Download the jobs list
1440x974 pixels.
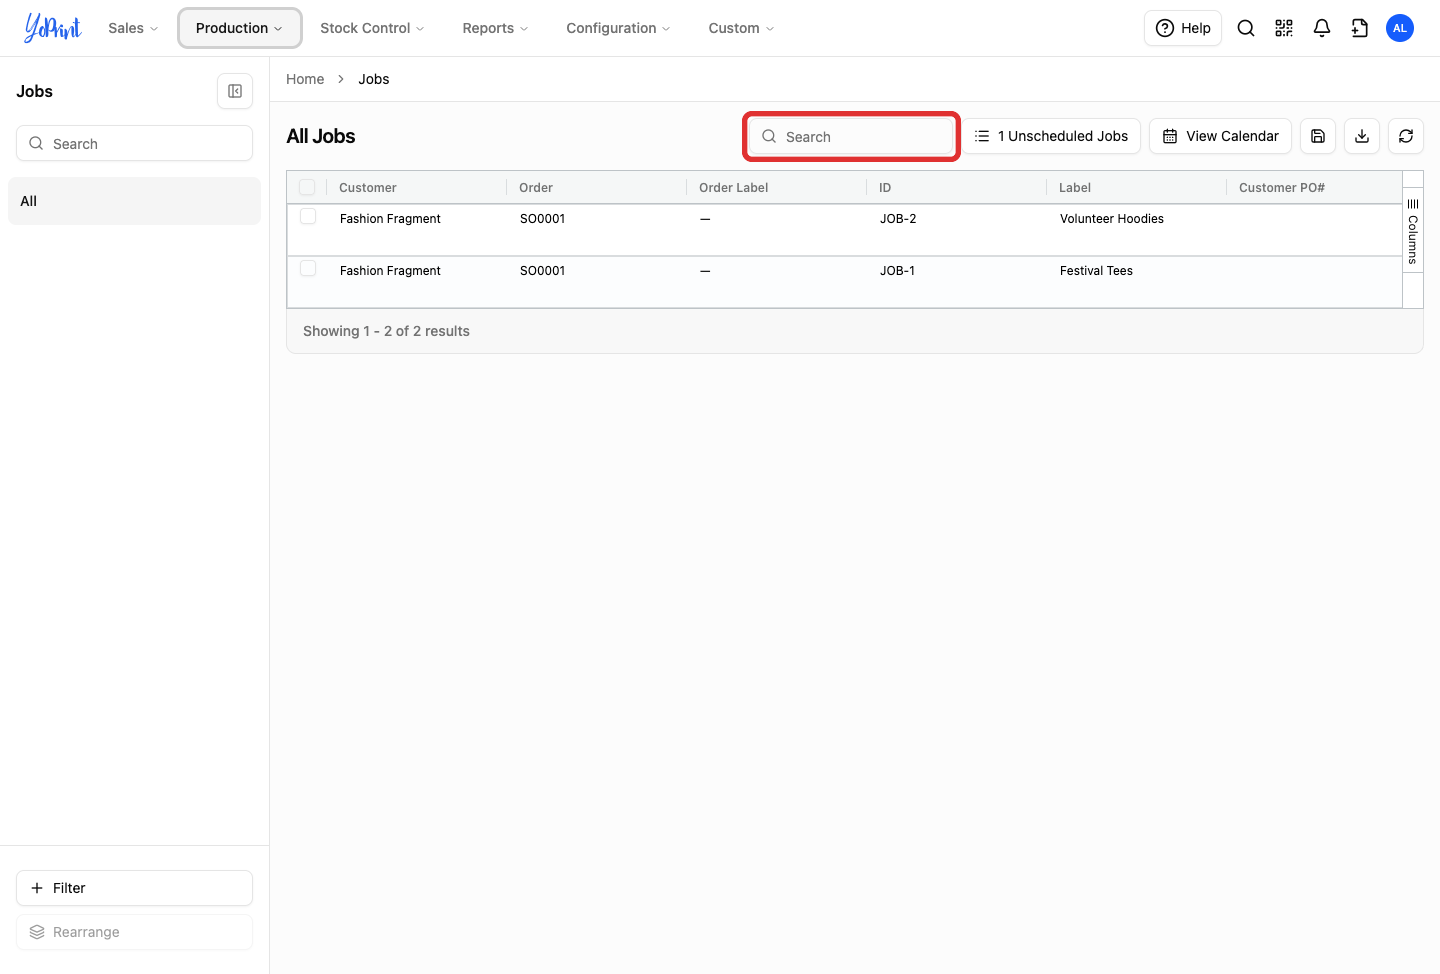tap(1362, 136)
